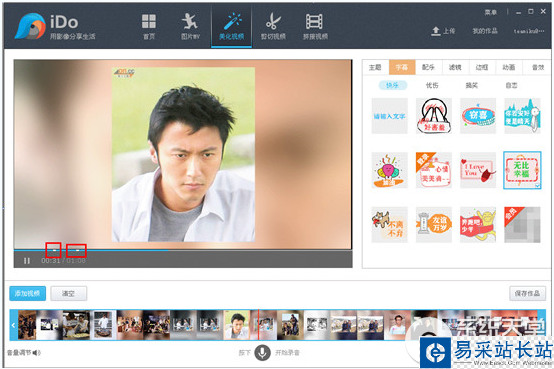
Task: Select timeline thumbnail of man portrait on green
Action: click(237, 325)
